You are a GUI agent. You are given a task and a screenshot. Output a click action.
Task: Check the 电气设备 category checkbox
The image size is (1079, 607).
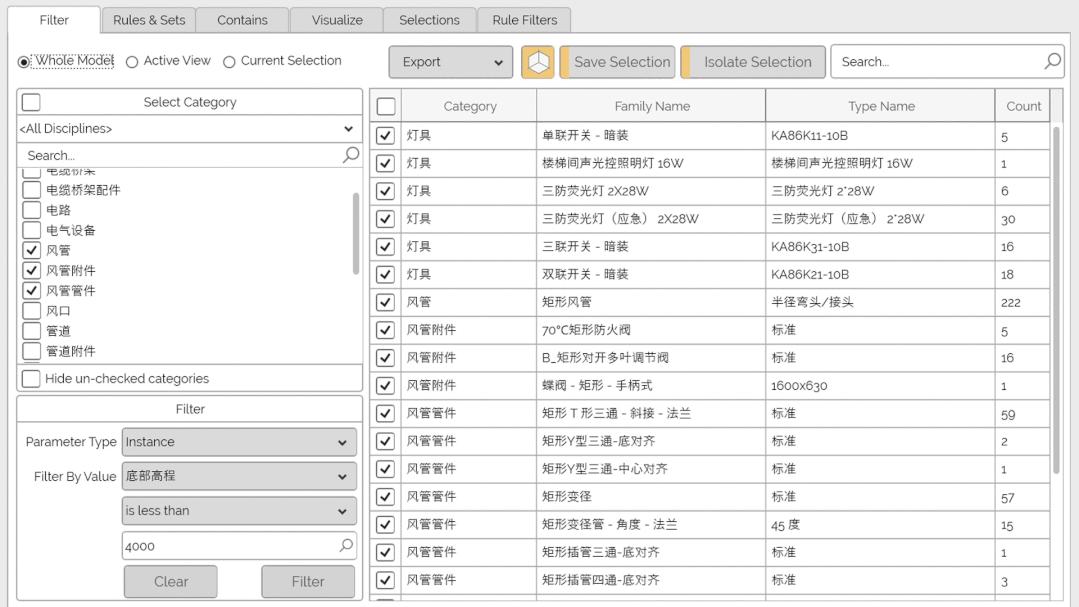pyautogui.click(x=31, y=230)
